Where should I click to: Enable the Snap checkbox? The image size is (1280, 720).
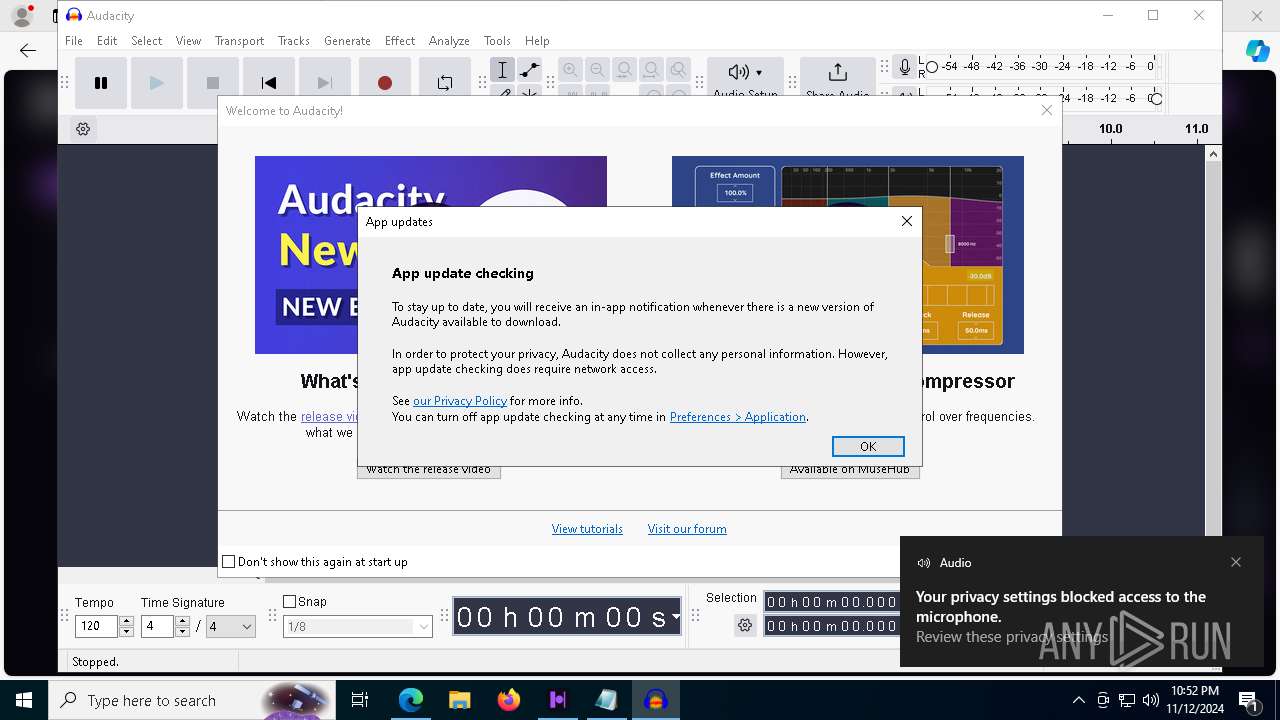pos(290,602)
